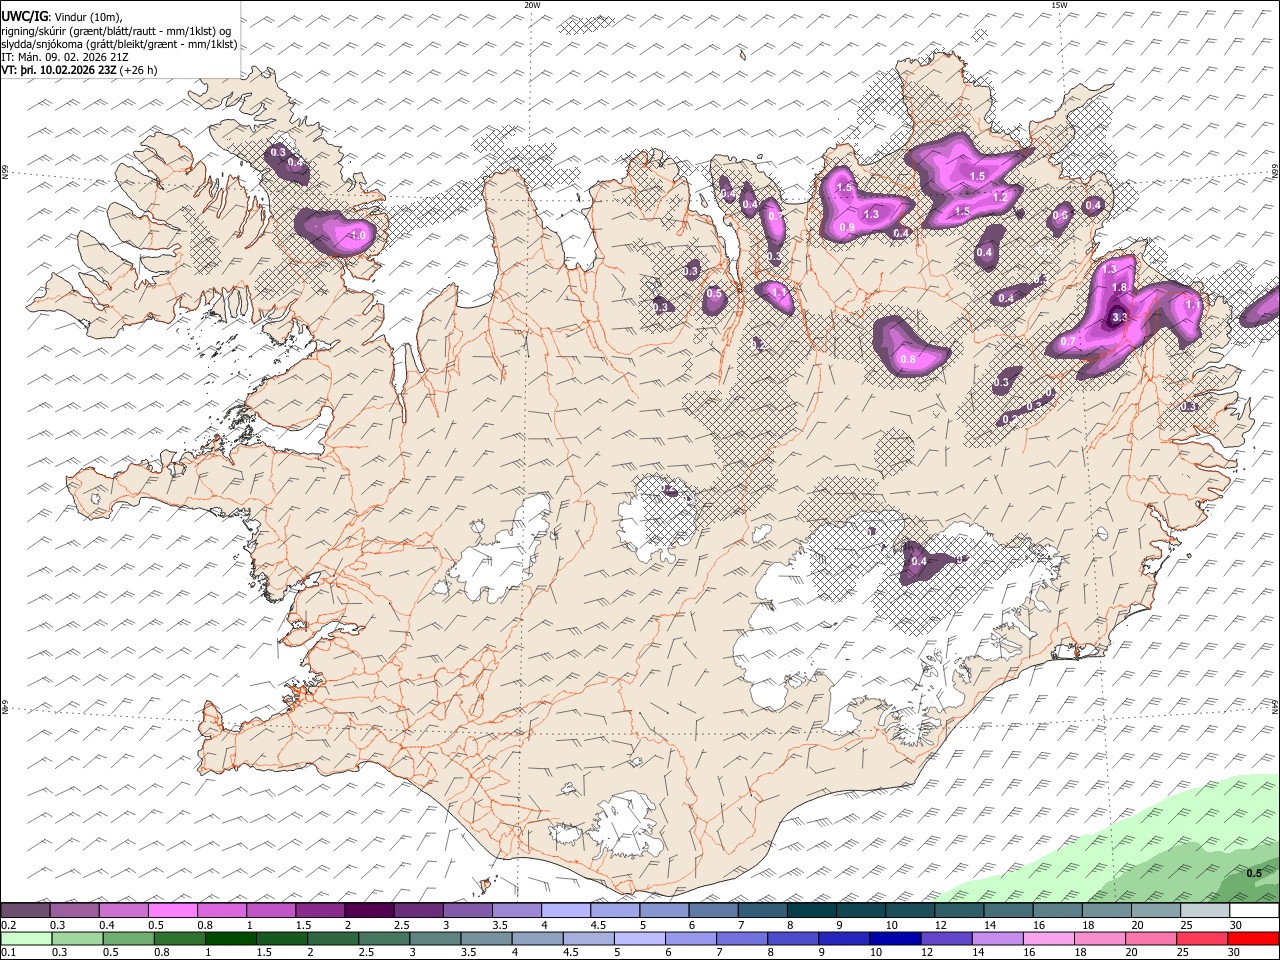Click the 3.3 precipitation value on map

1119,318
